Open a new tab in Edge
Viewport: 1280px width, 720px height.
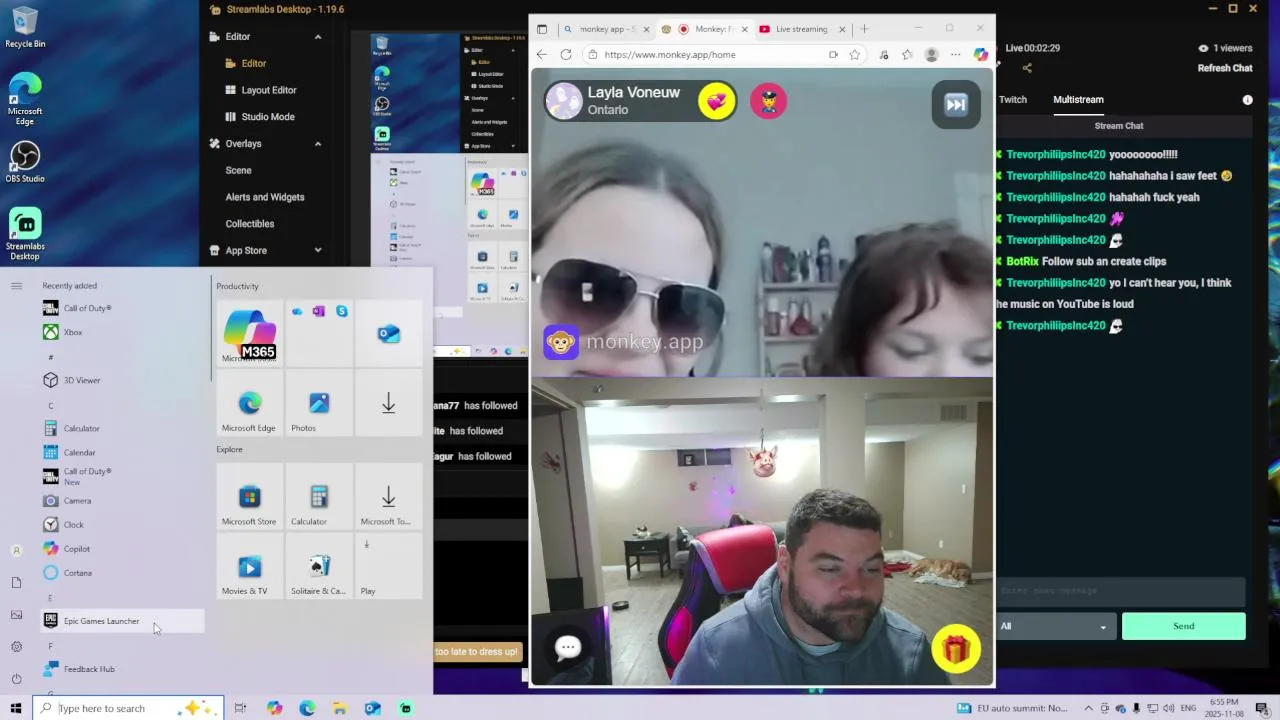tap(864, 29)
